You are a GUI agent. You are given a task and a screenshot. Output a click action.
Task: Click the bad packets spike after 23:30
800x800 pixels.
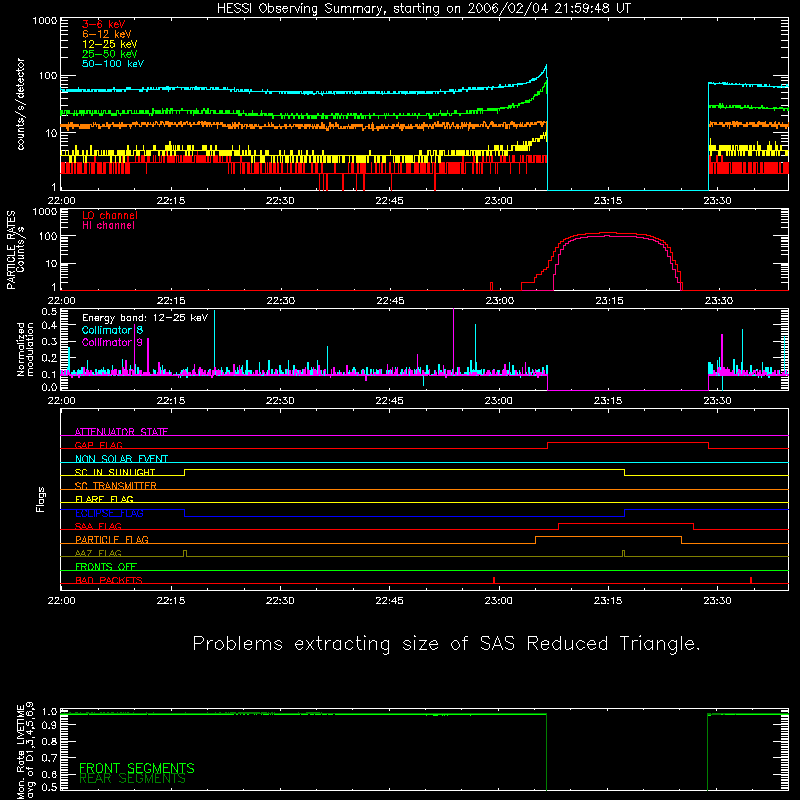point(751,580)
